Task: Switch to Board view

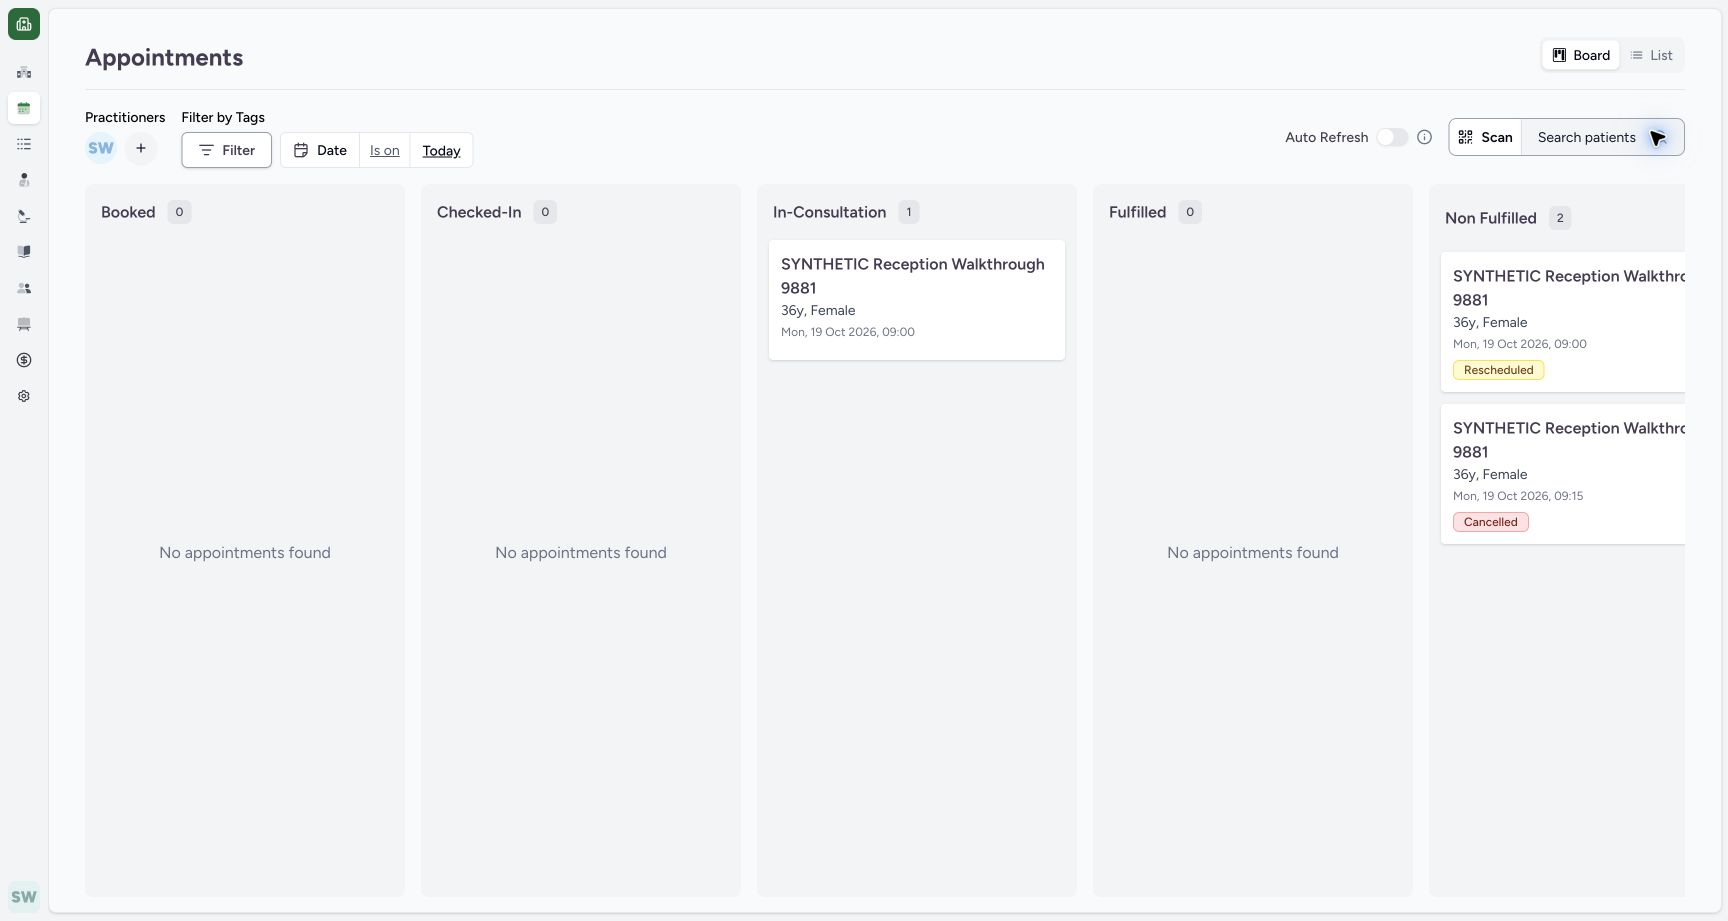Action: (1581, 55)
